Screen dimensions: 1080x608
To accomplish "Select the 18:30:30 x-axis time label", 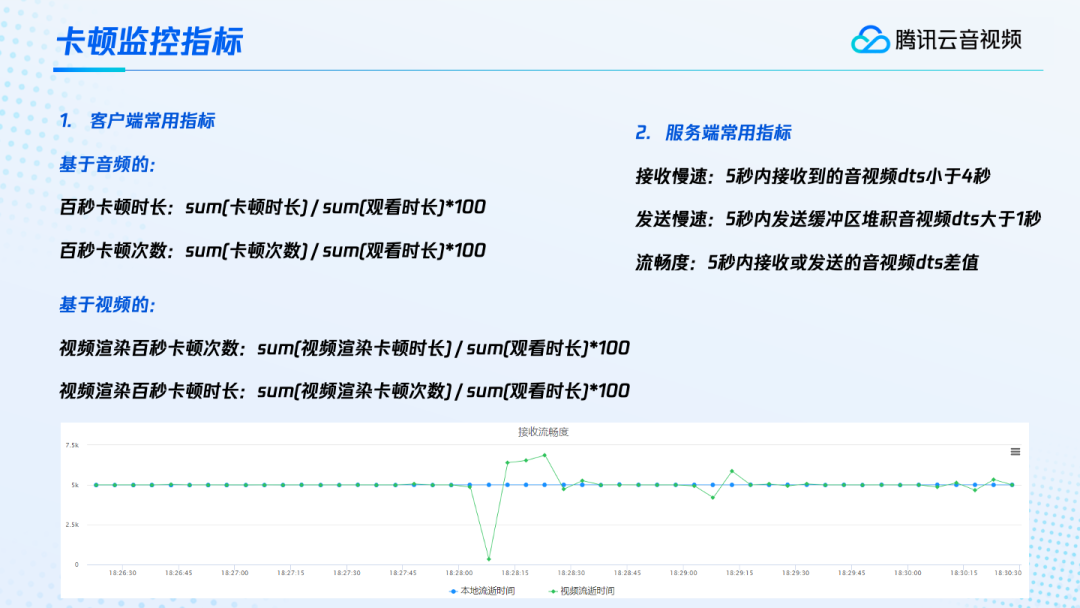I will (1008, 573).
